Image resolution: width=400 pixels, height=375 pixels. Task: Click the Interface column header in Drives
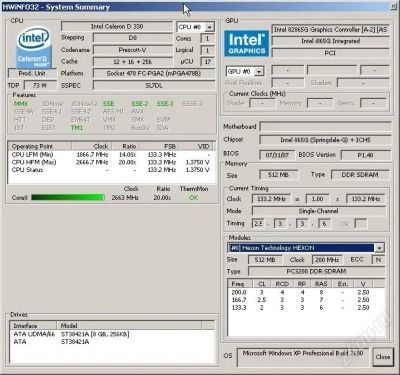pos(33,326)
